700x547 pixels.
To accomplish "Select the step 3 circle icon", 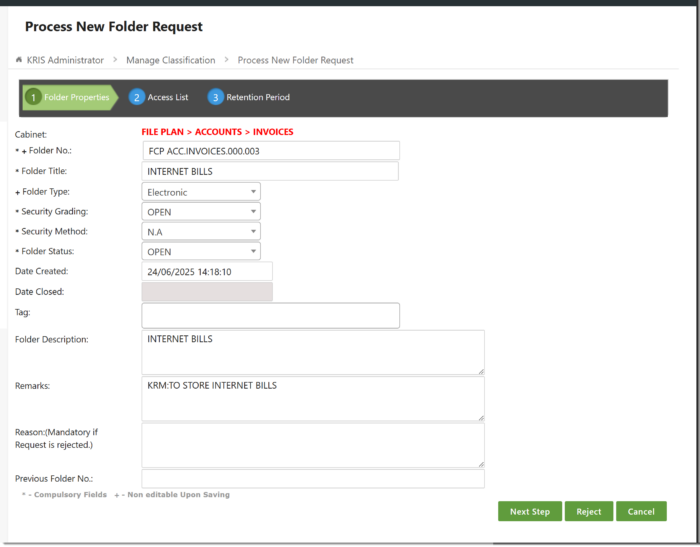I will [x=215, y=97].
